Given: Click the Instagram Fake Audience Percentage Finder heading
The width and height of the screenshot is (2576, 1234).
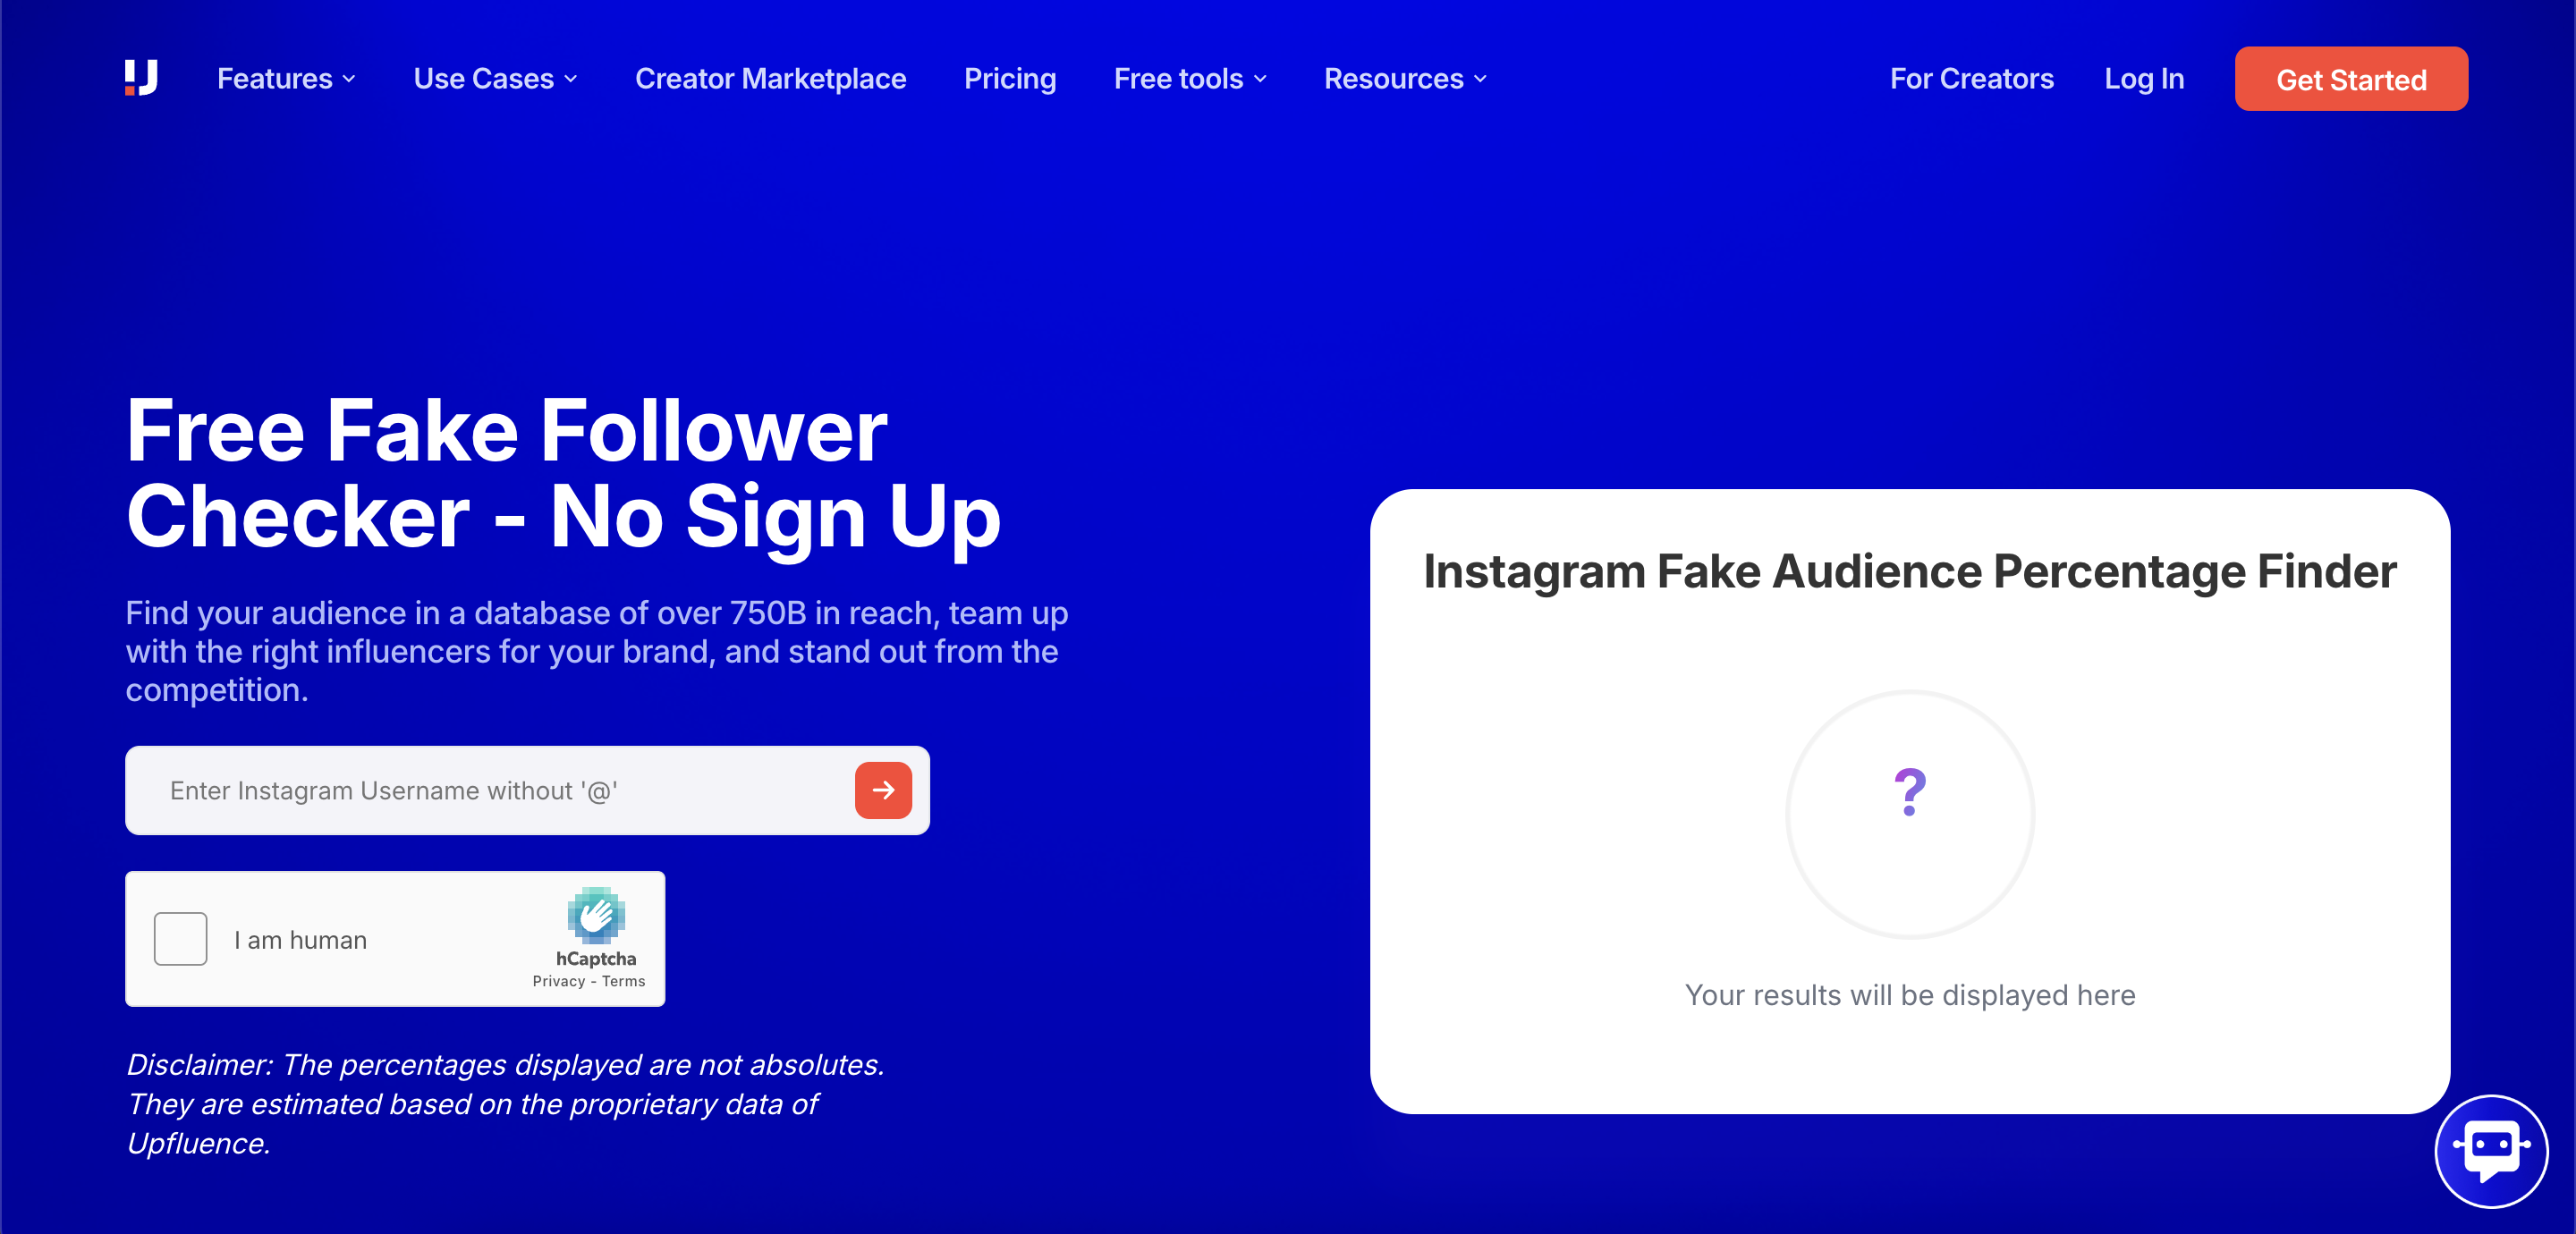Looking at the screenshot, I should (x=1909, y=572).
